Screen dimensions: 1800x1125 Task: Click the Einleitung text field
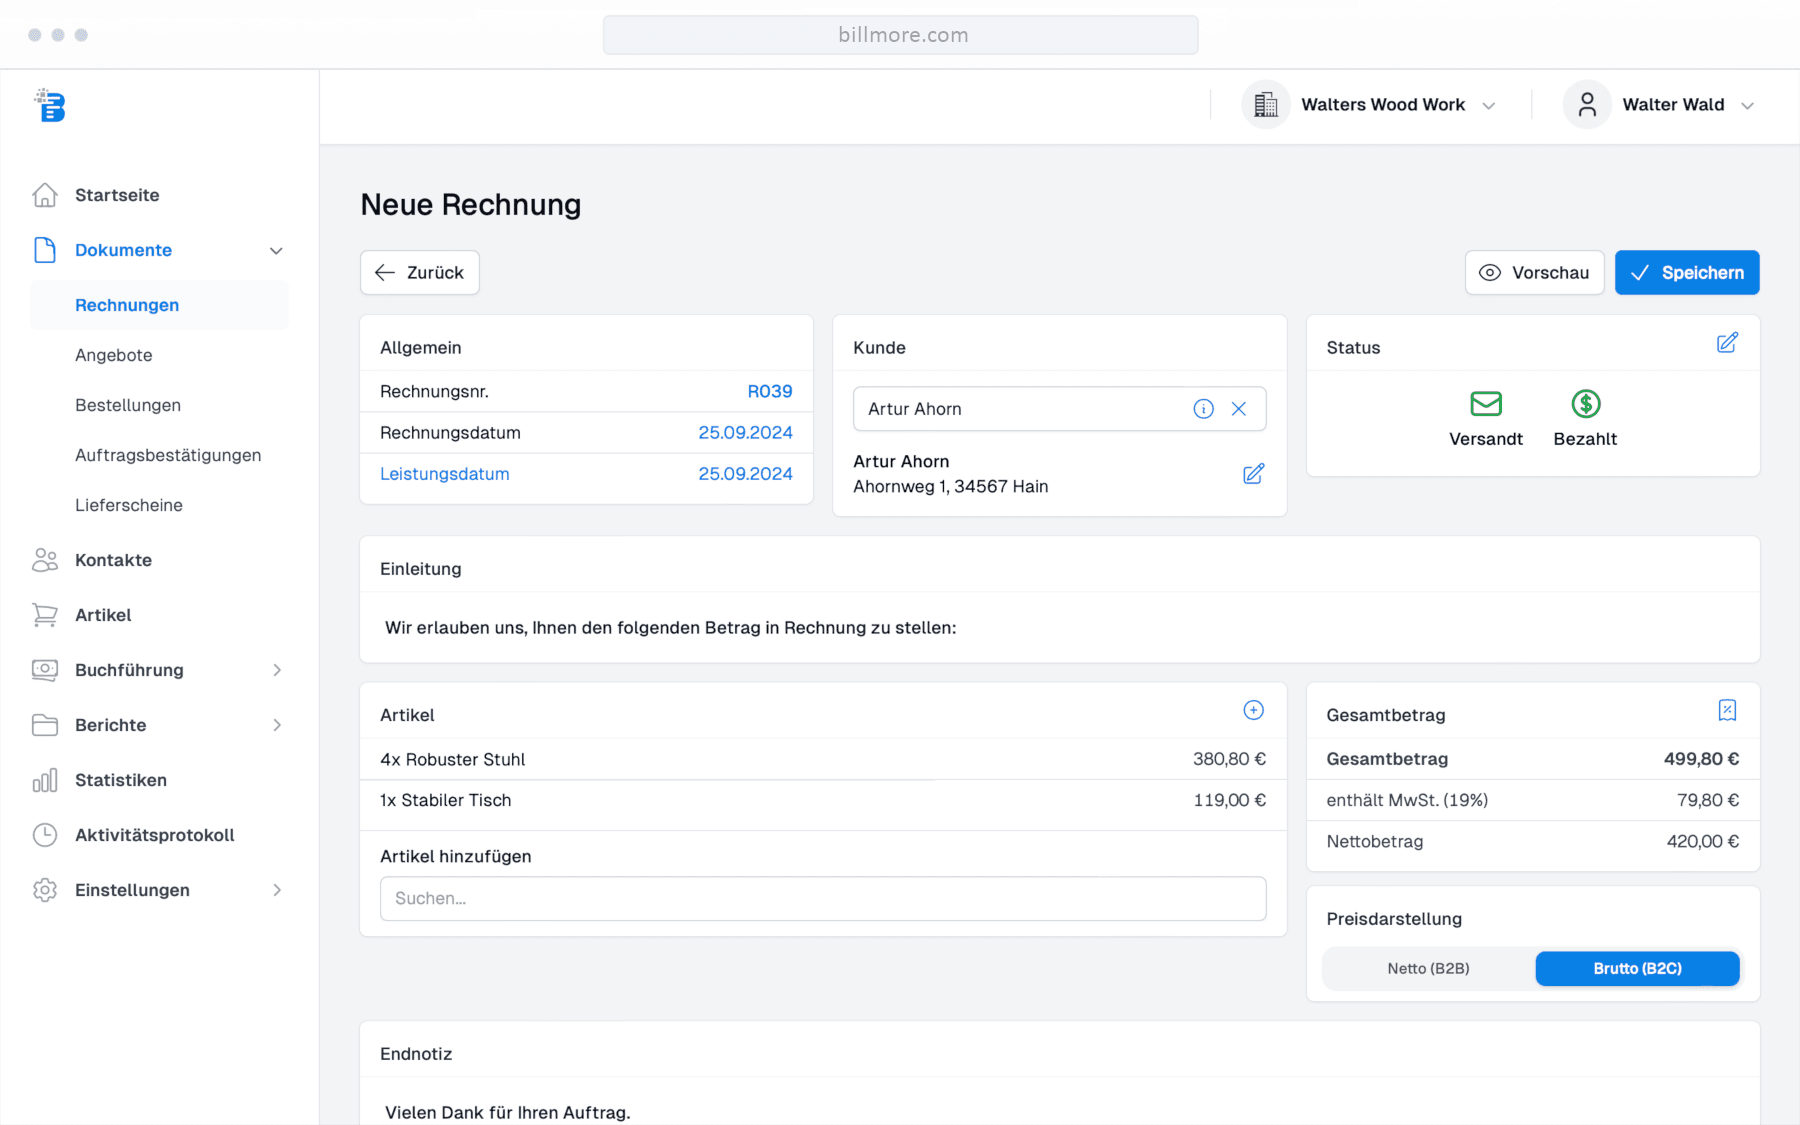click(1060, 628)
